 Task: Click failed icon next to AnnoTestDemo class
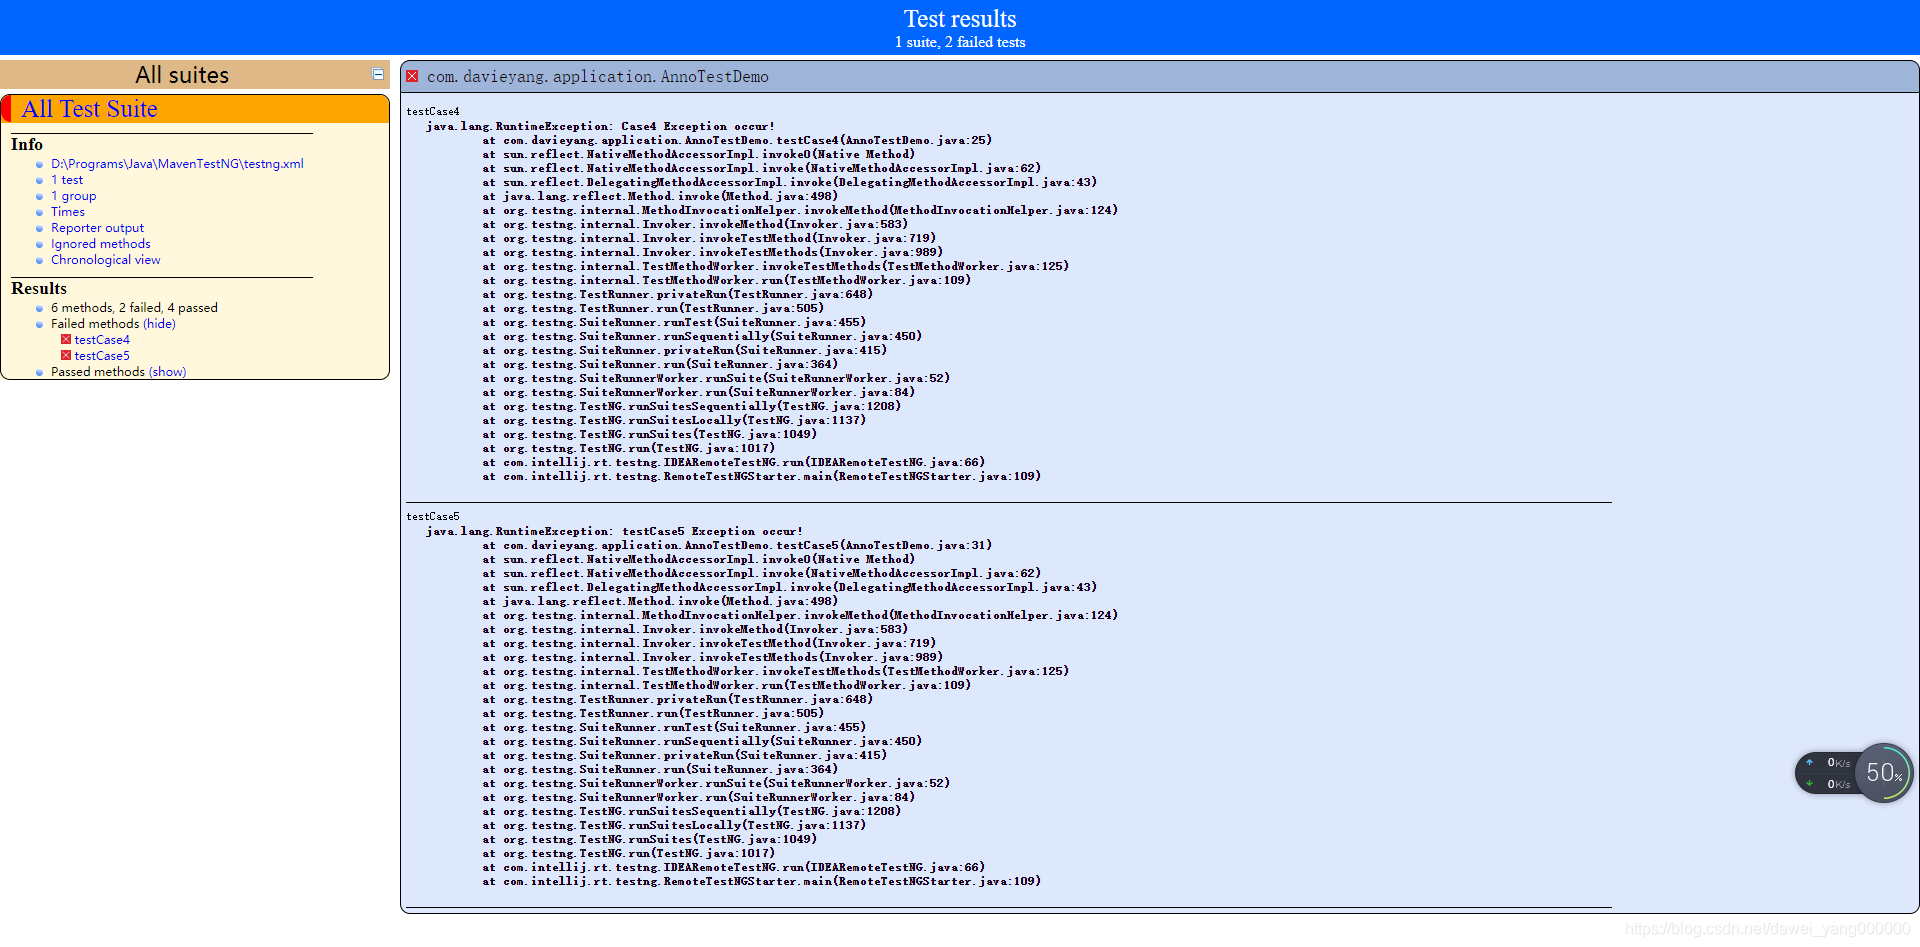tap(412, 76)
